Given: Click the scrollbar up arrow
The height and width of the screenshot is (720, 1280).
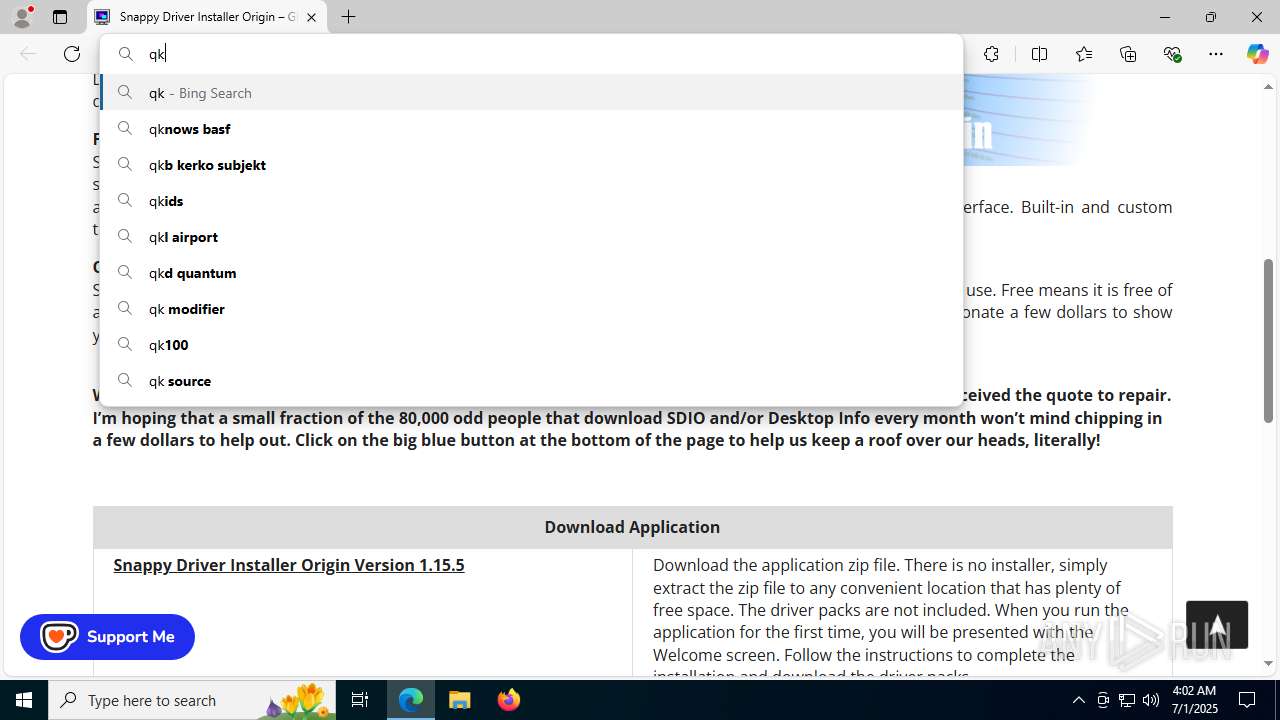Looking at the screenshot, I should (1268, 87).
